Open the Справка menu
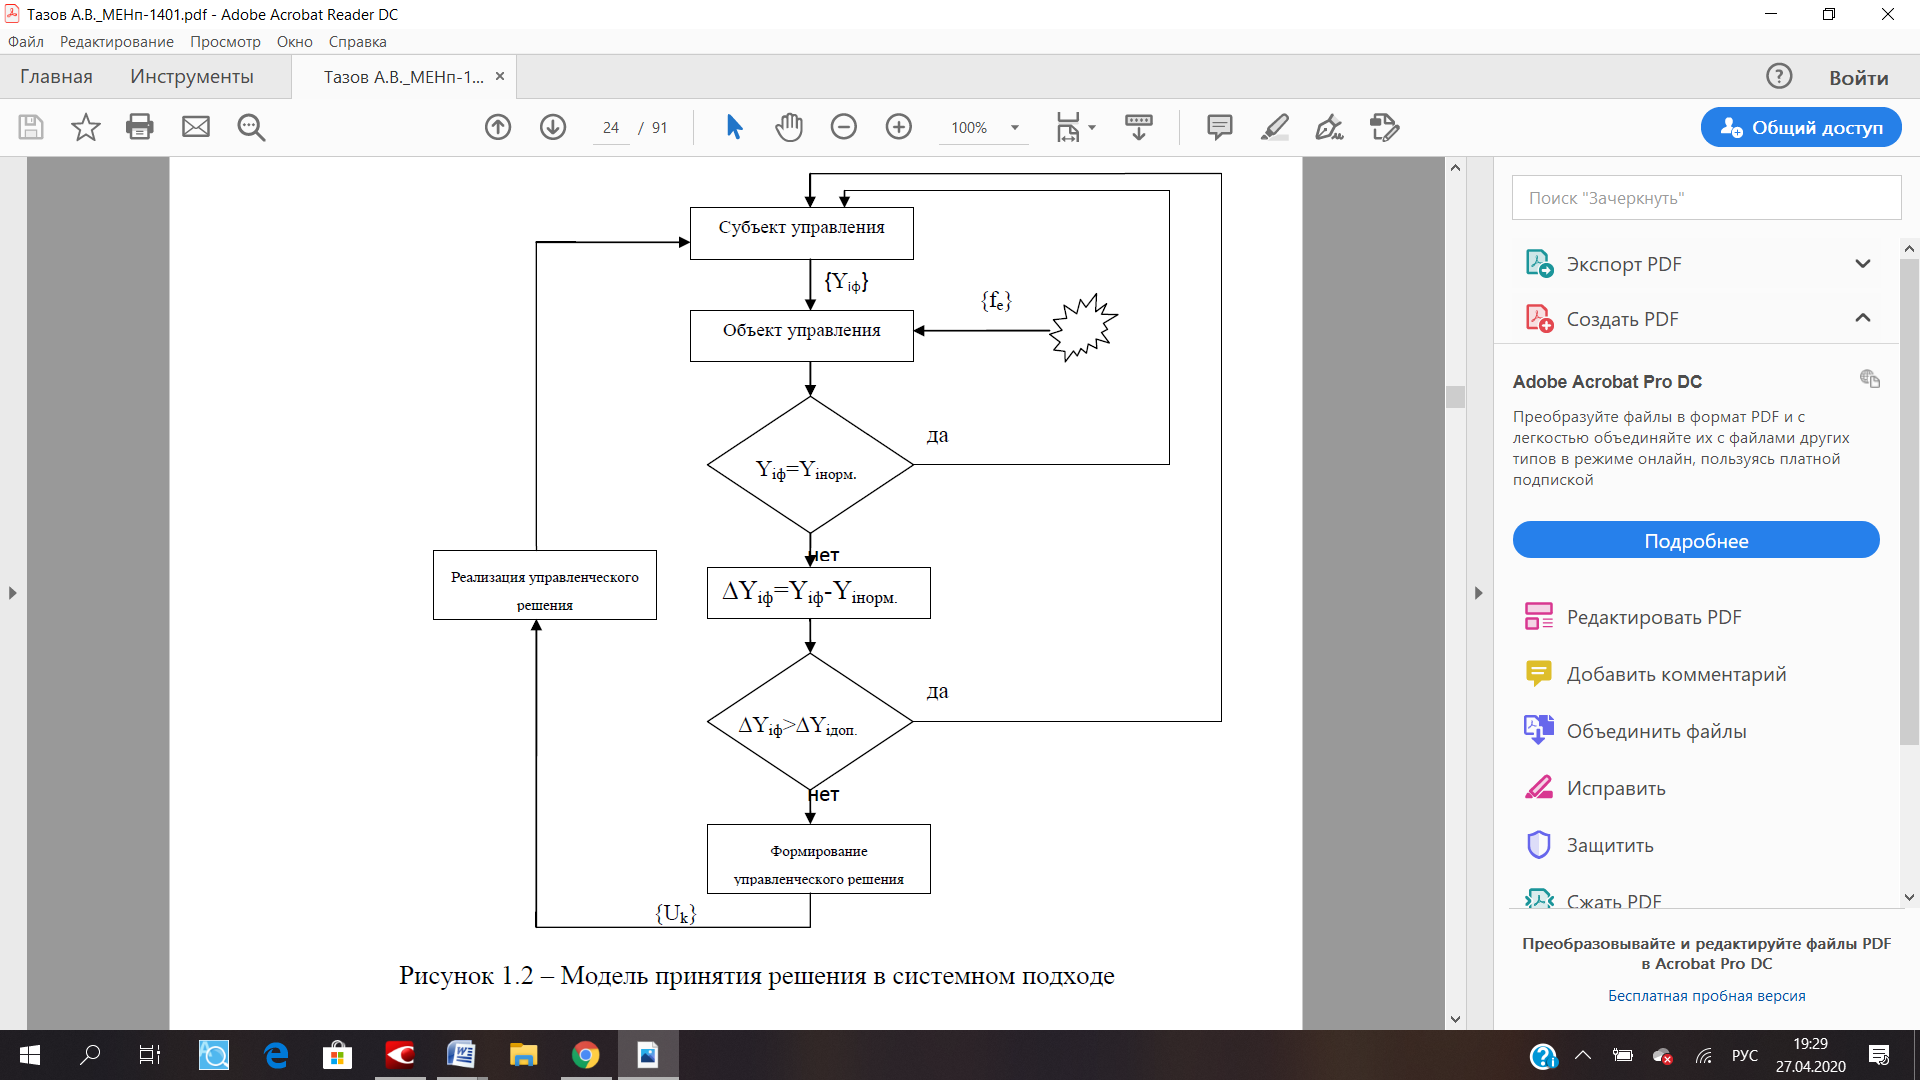The image size is (1920, 1080). pyautogui.click(x=357, y=42)
